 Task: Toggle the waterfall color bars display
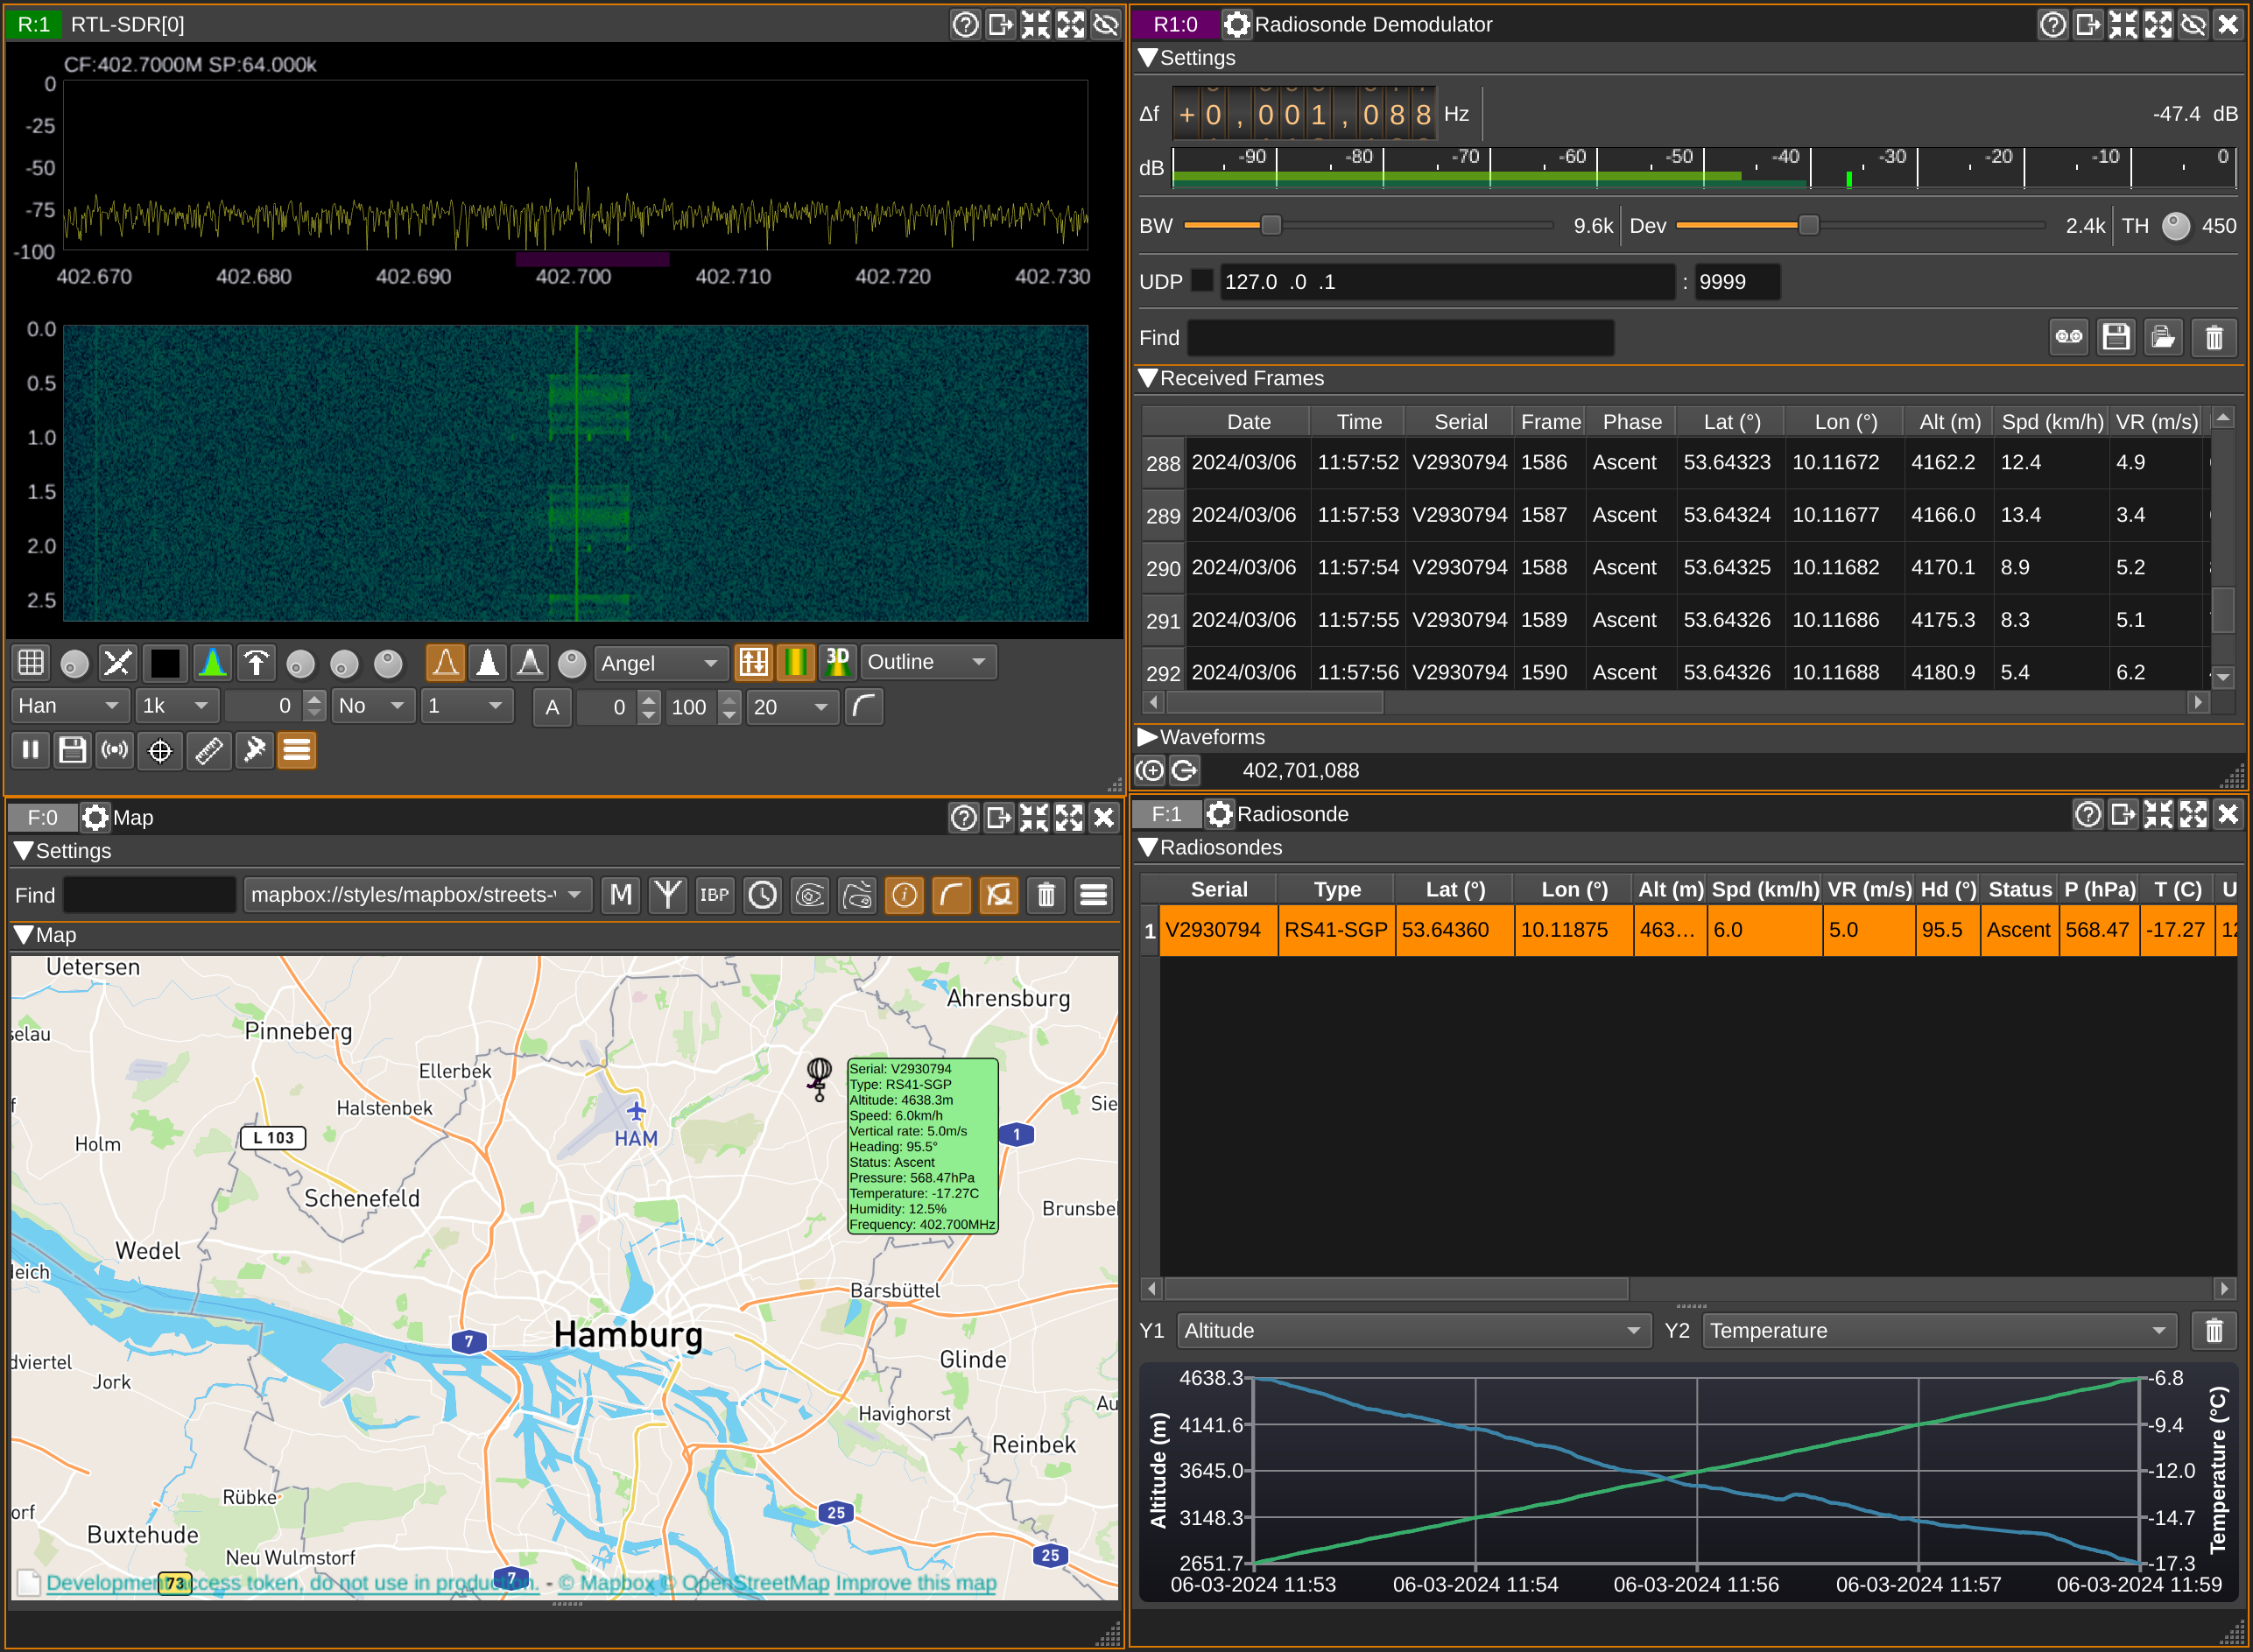pos(796,663)
